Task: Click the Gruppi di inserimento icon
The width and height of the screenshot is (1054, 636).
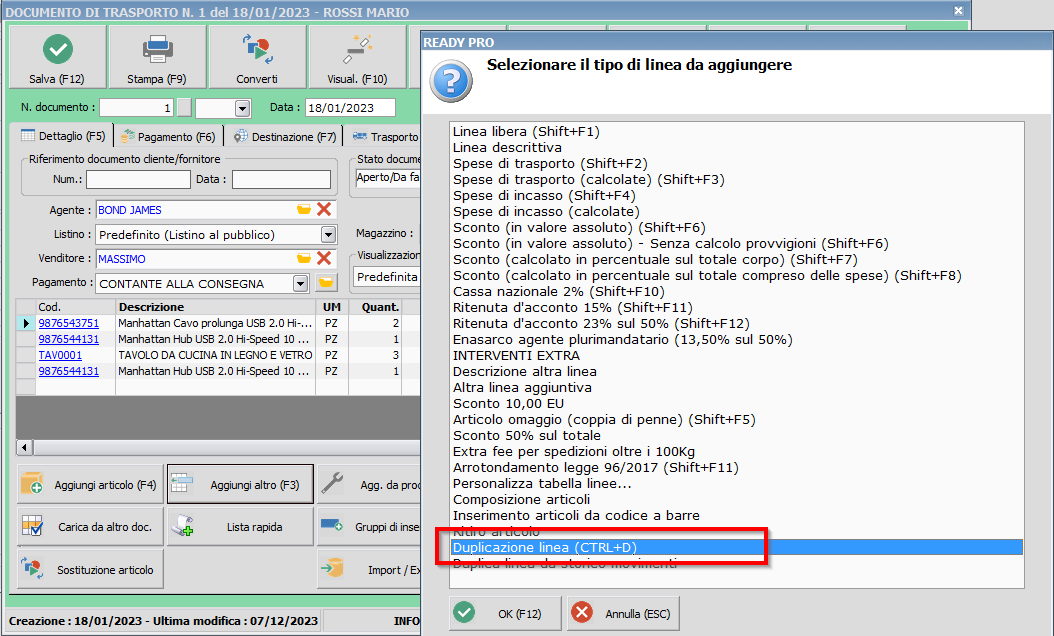Action: click(x=332, y=525)
